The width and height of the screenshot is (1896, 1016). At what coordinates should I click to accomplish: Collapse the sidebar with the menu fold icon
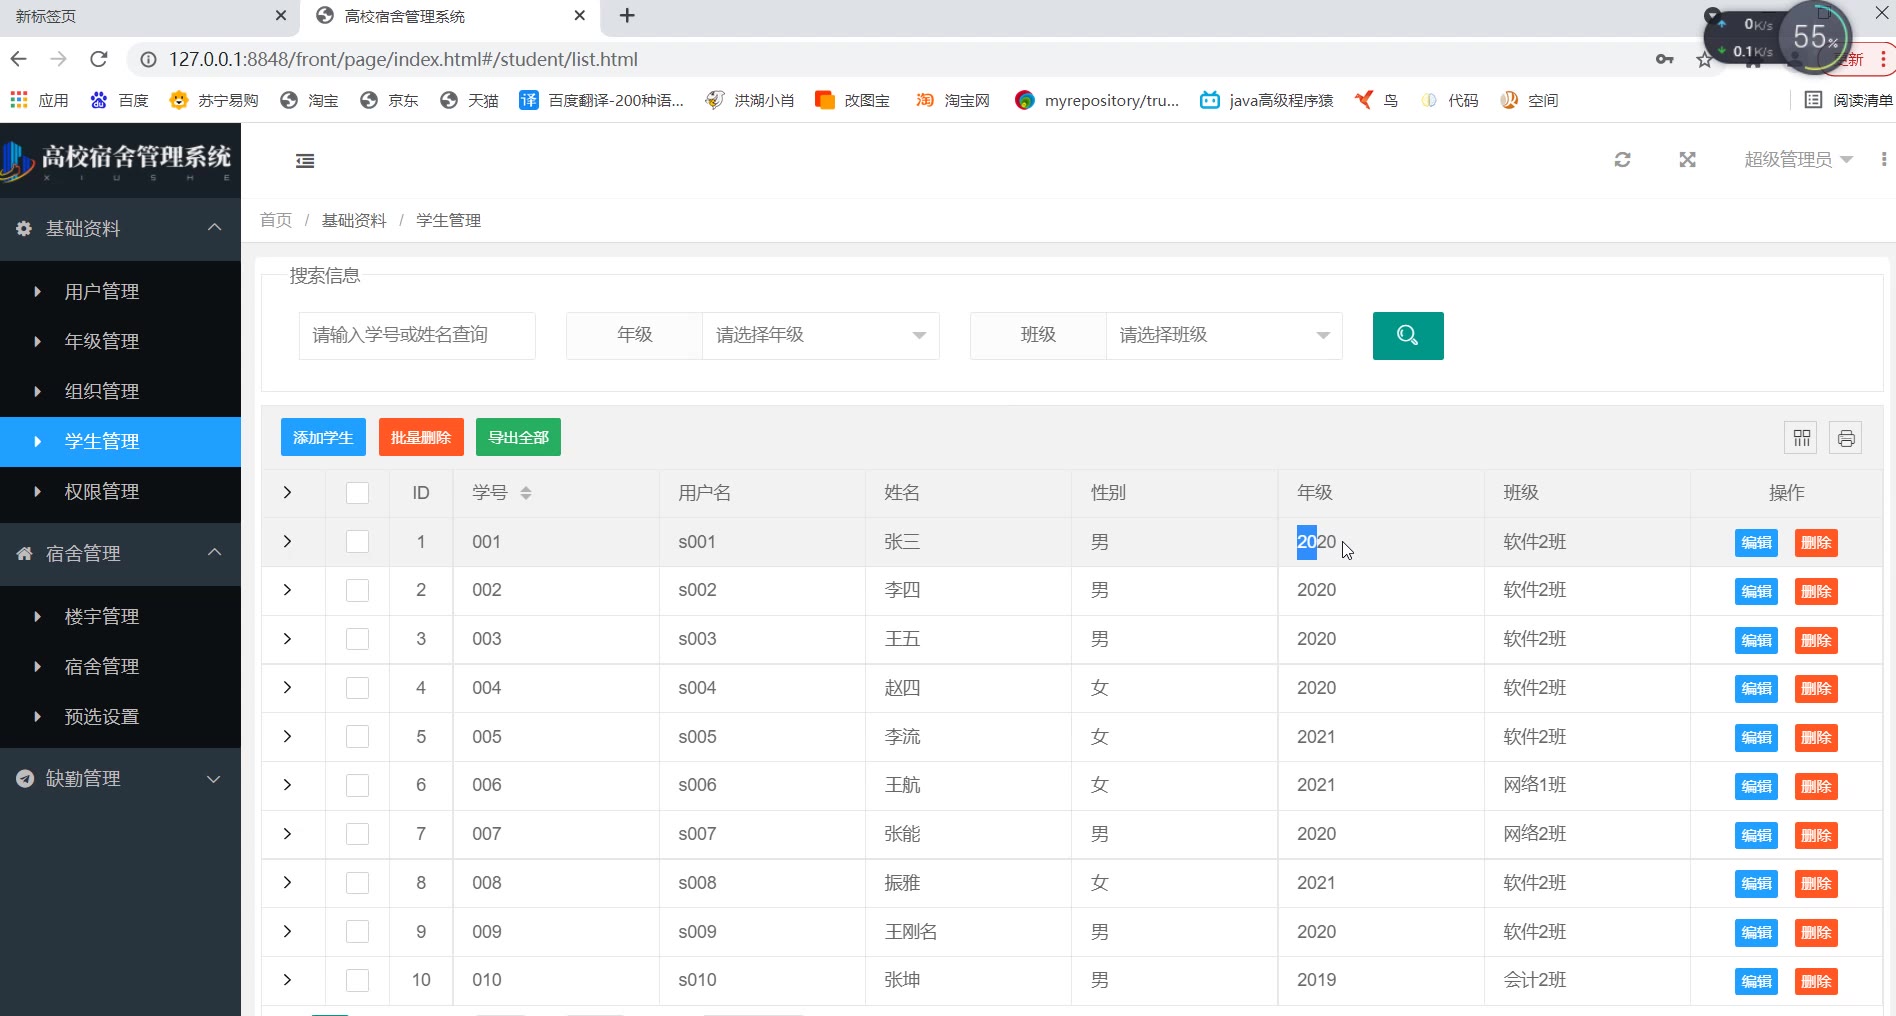tap(305, 161)
